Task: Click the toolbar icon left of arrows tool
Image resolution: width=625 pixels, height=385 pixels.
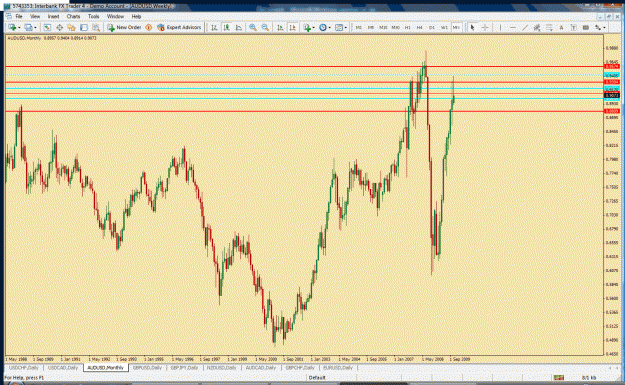Action: [x=586, y=28]
